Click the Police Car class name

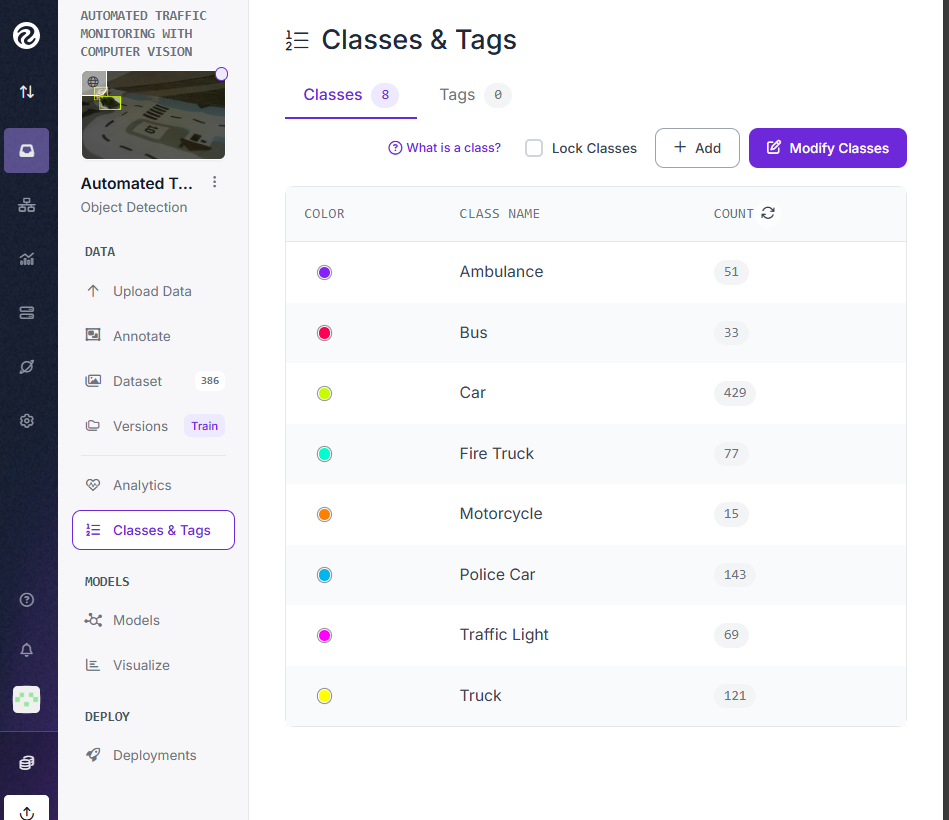[497, 575]
